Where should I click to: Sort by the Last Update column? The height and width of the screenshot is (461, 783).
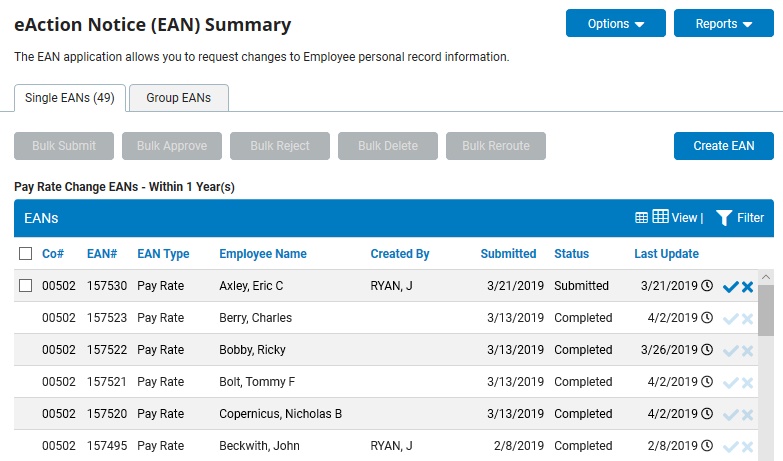click(x=666, y=254)
